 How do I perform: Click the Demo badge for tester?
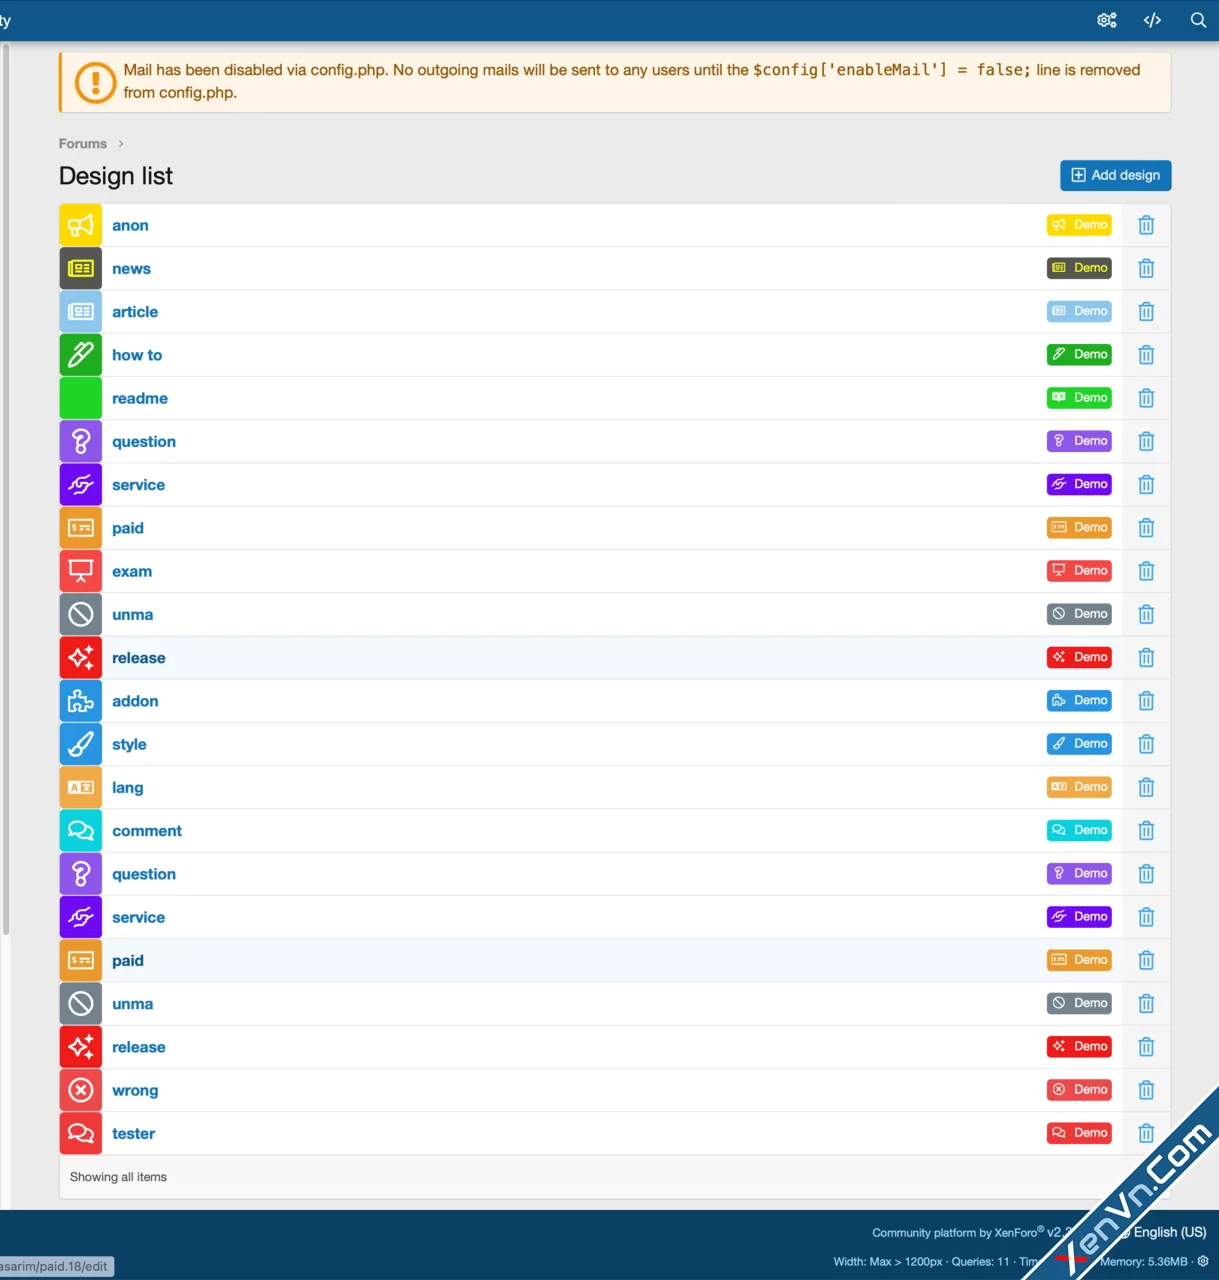coord(1079,1133)
